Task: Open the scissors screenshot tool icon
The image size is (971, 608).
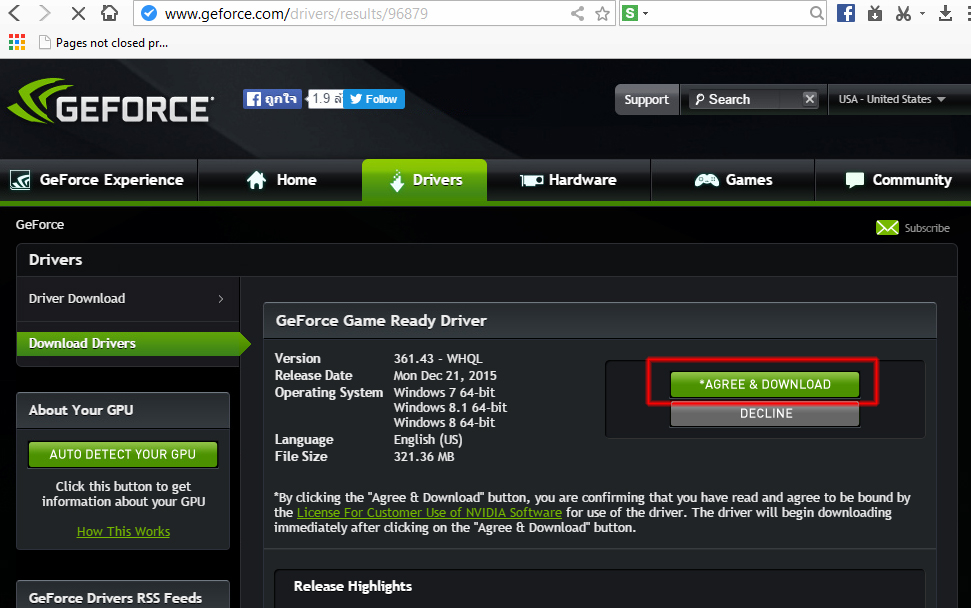Action: pos(904,13)
